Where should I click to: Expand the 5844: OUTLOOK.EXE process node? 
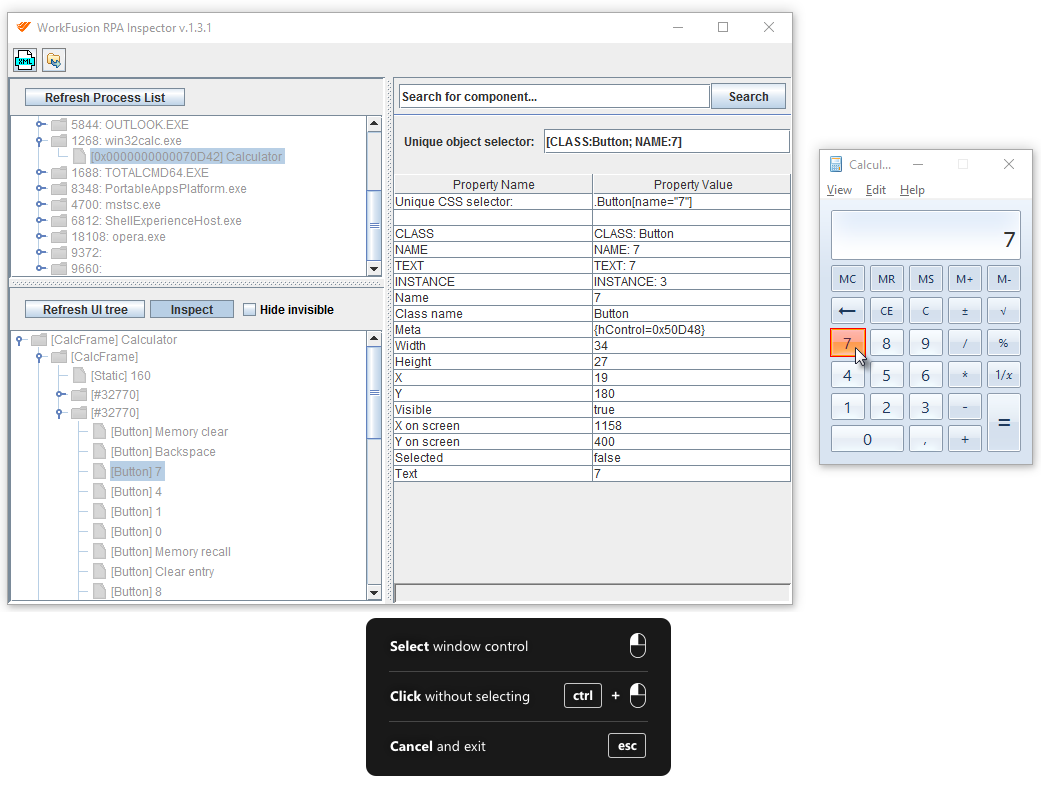coord(40,124)
